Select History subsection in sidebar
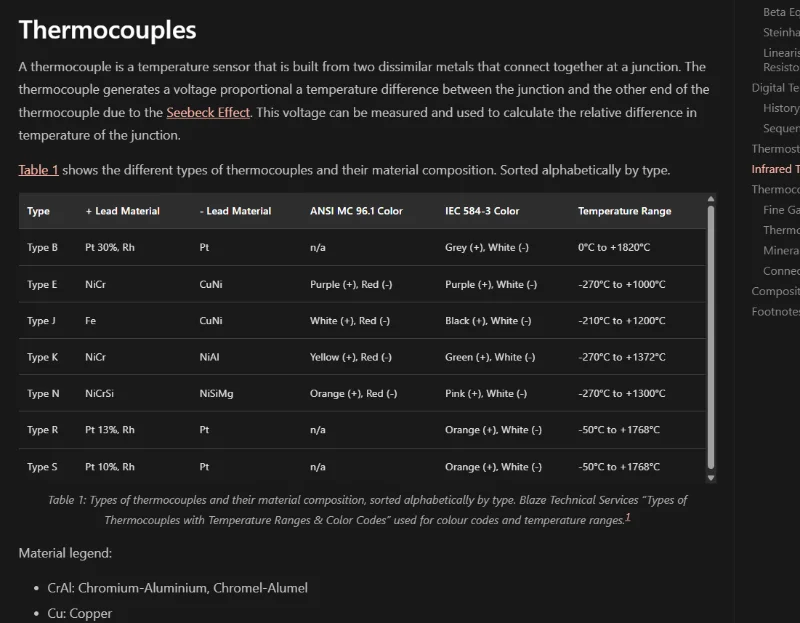800x623 pixels. 781,108
